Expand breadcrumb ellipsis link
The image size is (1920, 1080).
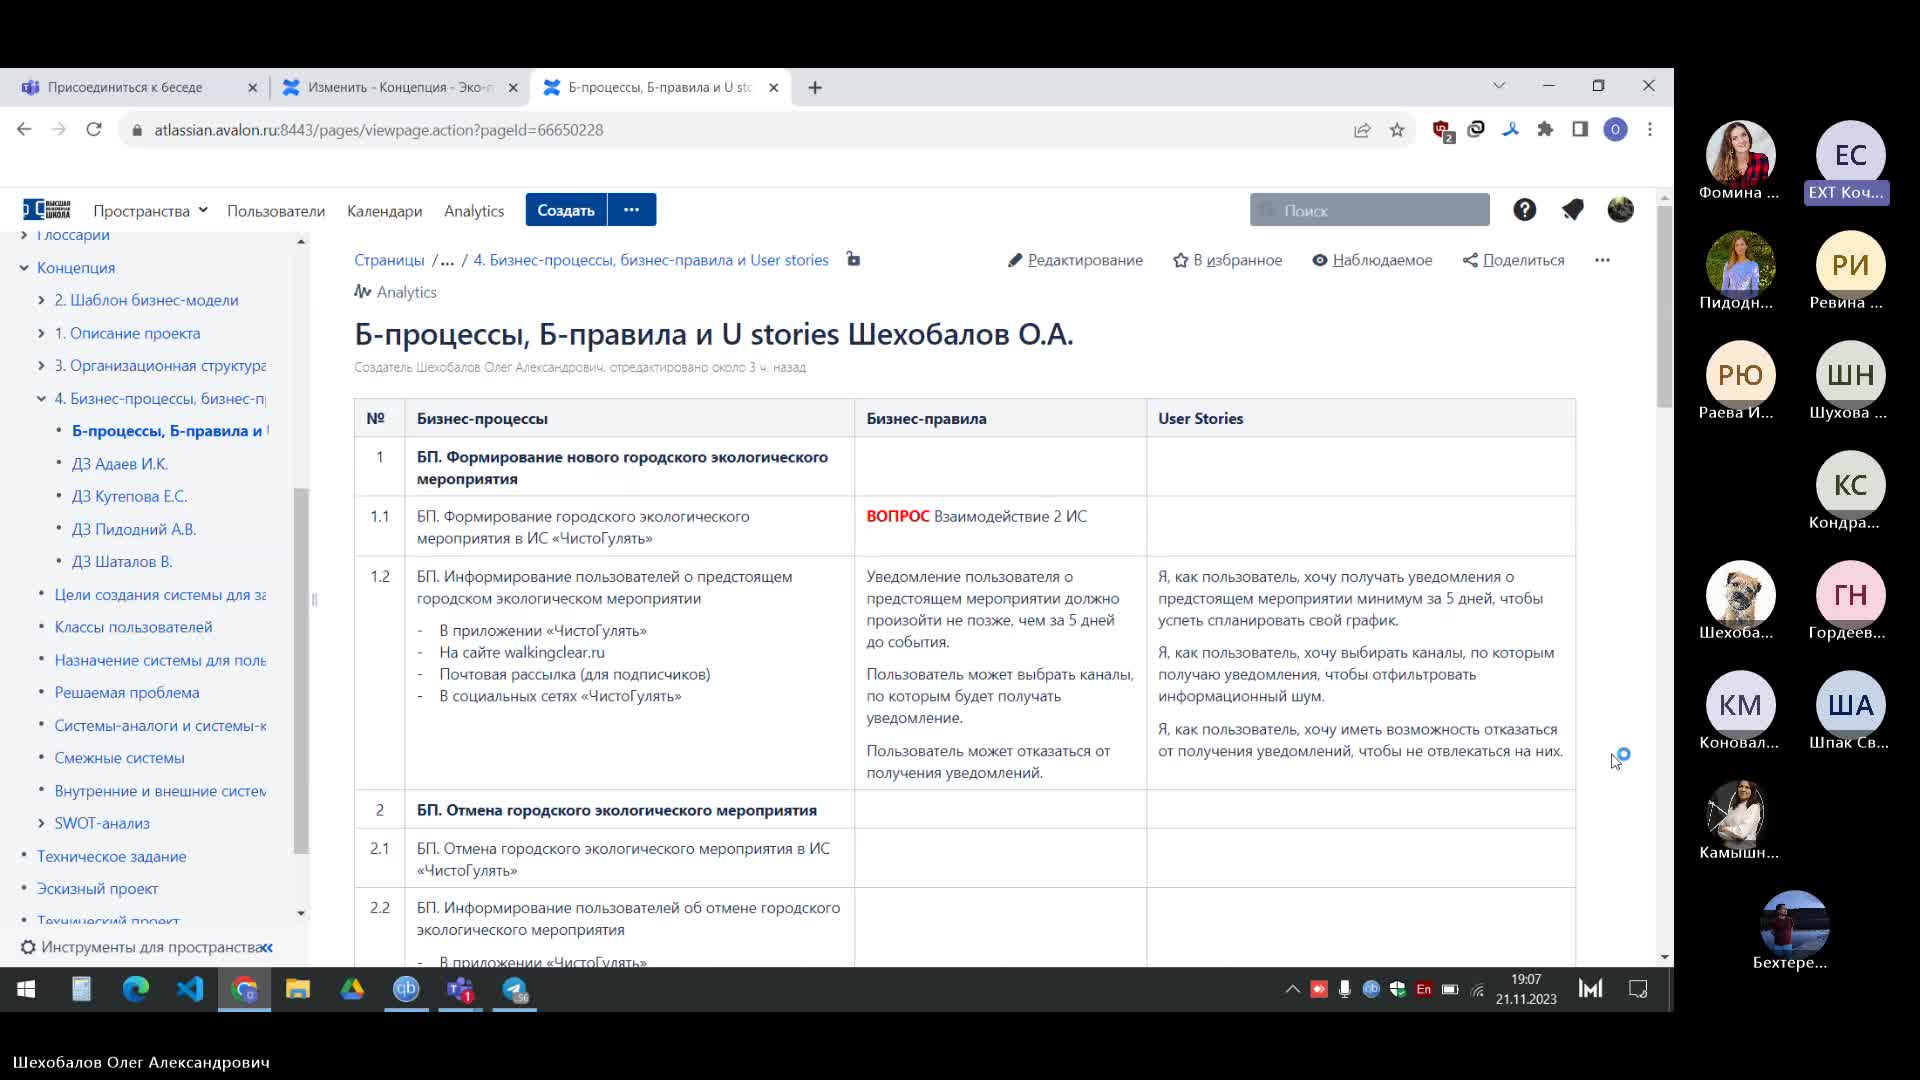tap(447, 260)
